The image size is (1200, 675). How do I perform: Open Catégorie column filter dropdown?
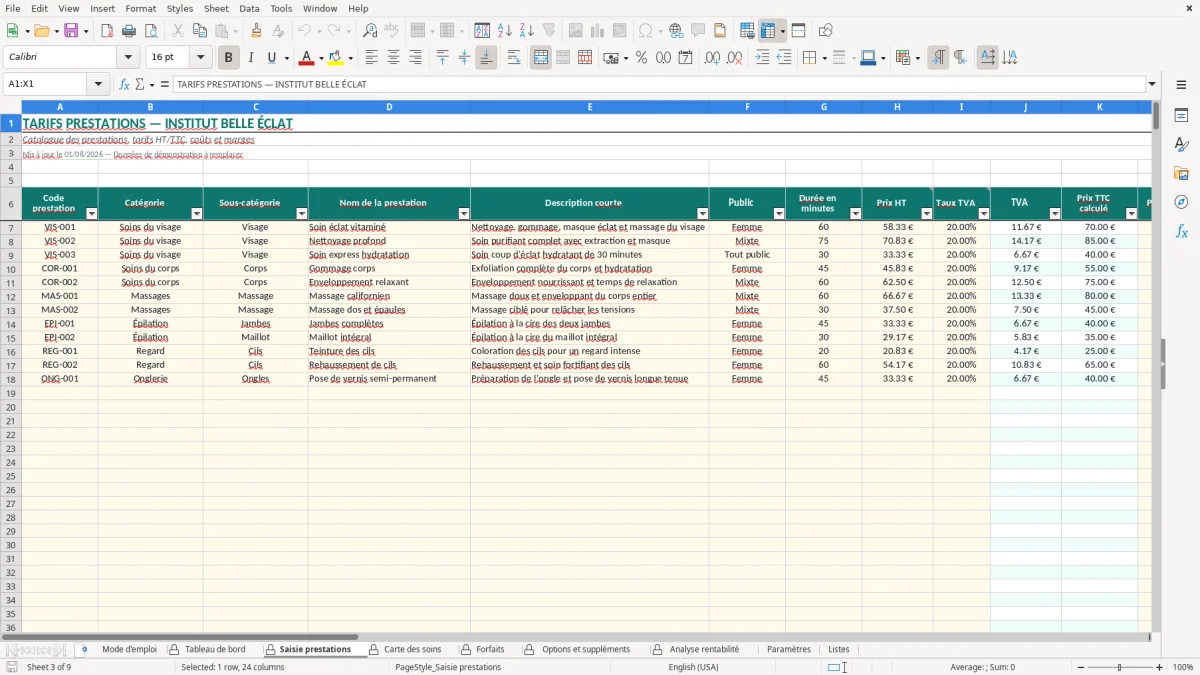(196, 214)
